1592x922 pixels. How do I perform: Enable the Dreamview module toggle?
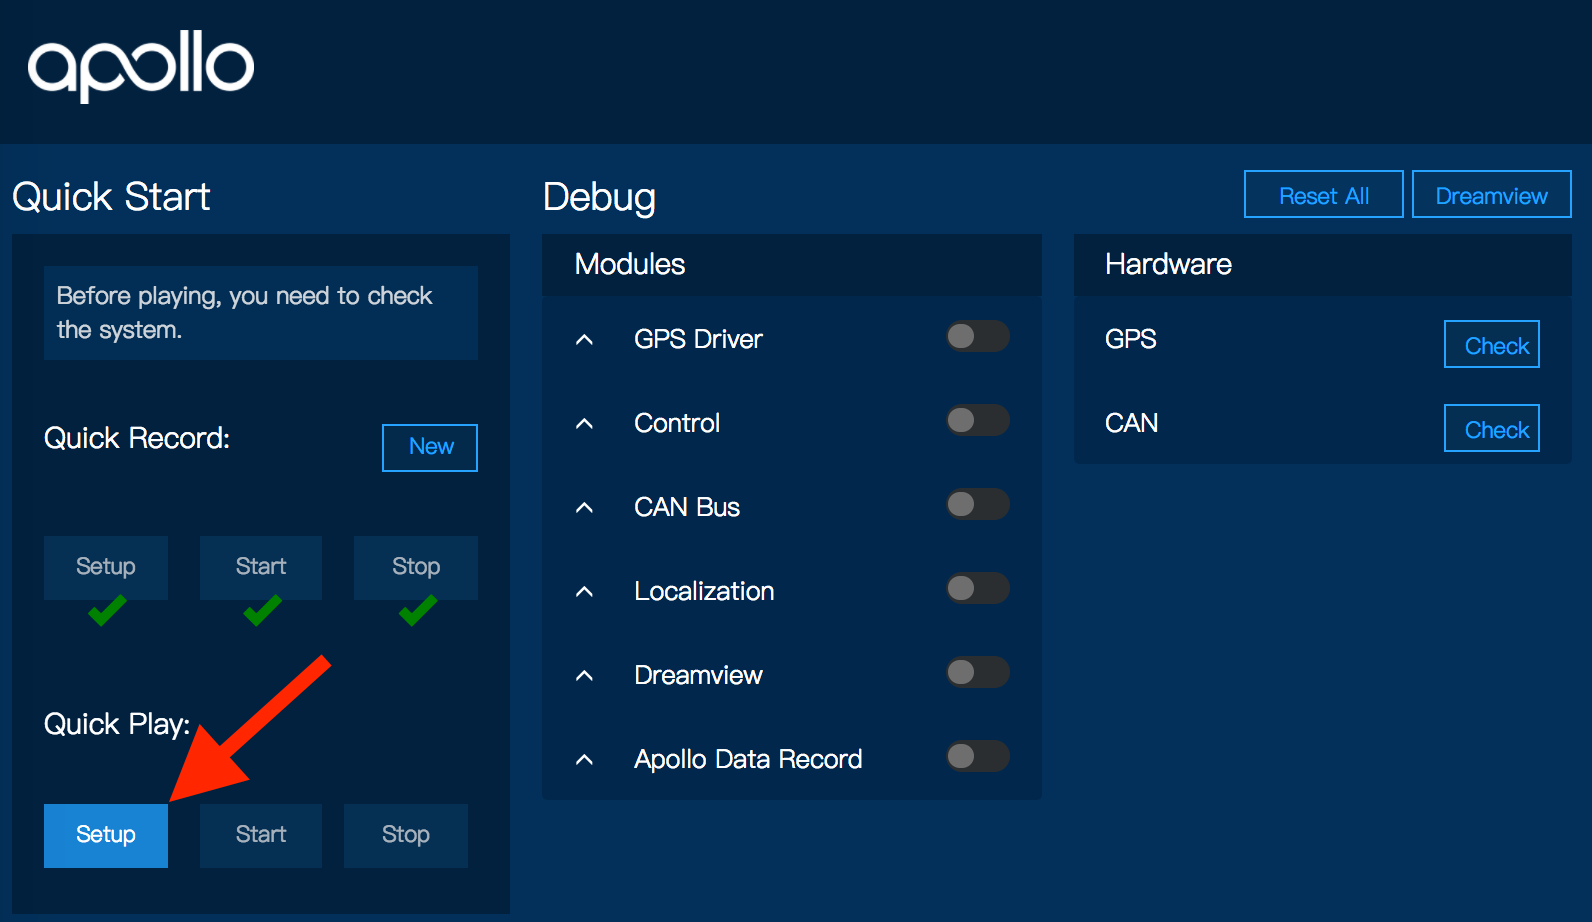(x=977, y=673)
